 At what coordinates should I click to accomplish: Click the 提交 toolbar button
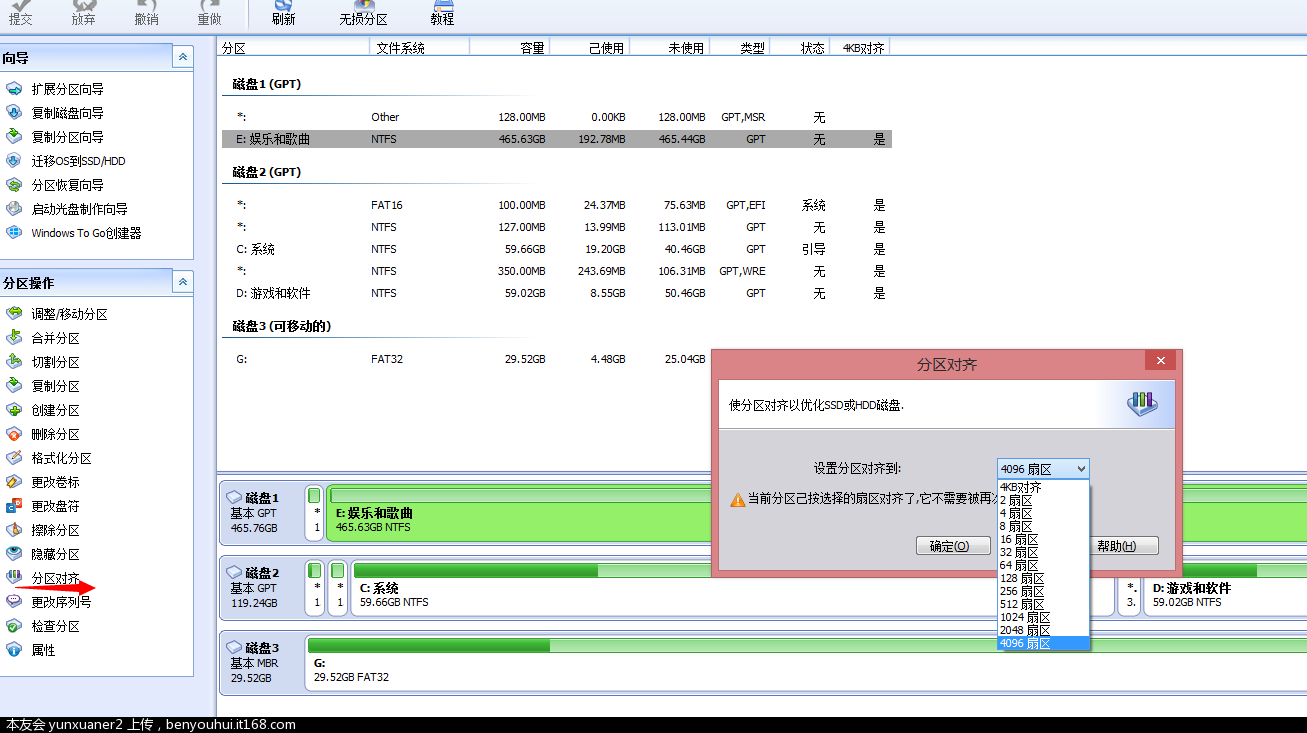[x=20, y=13]
